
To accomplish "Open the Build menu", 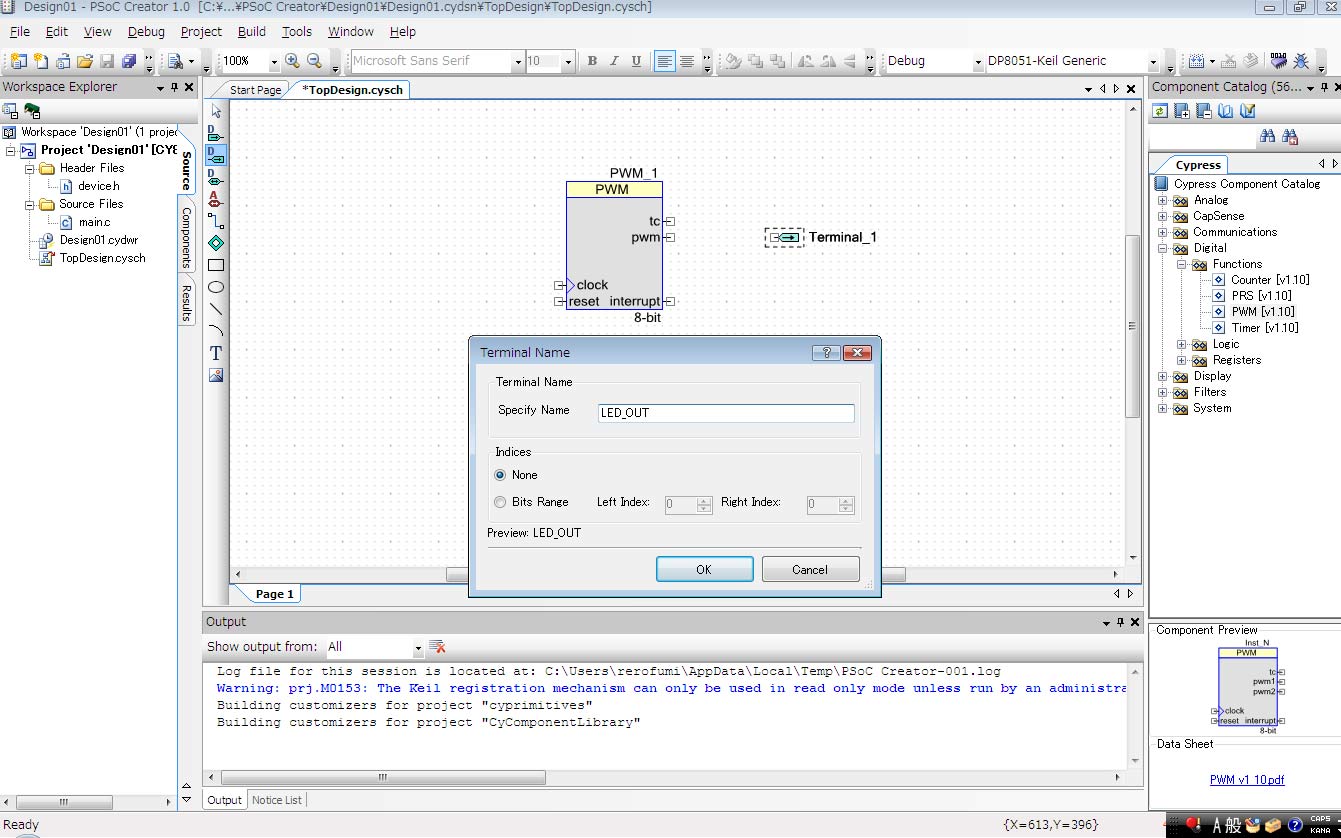I will tap(252, 32).
